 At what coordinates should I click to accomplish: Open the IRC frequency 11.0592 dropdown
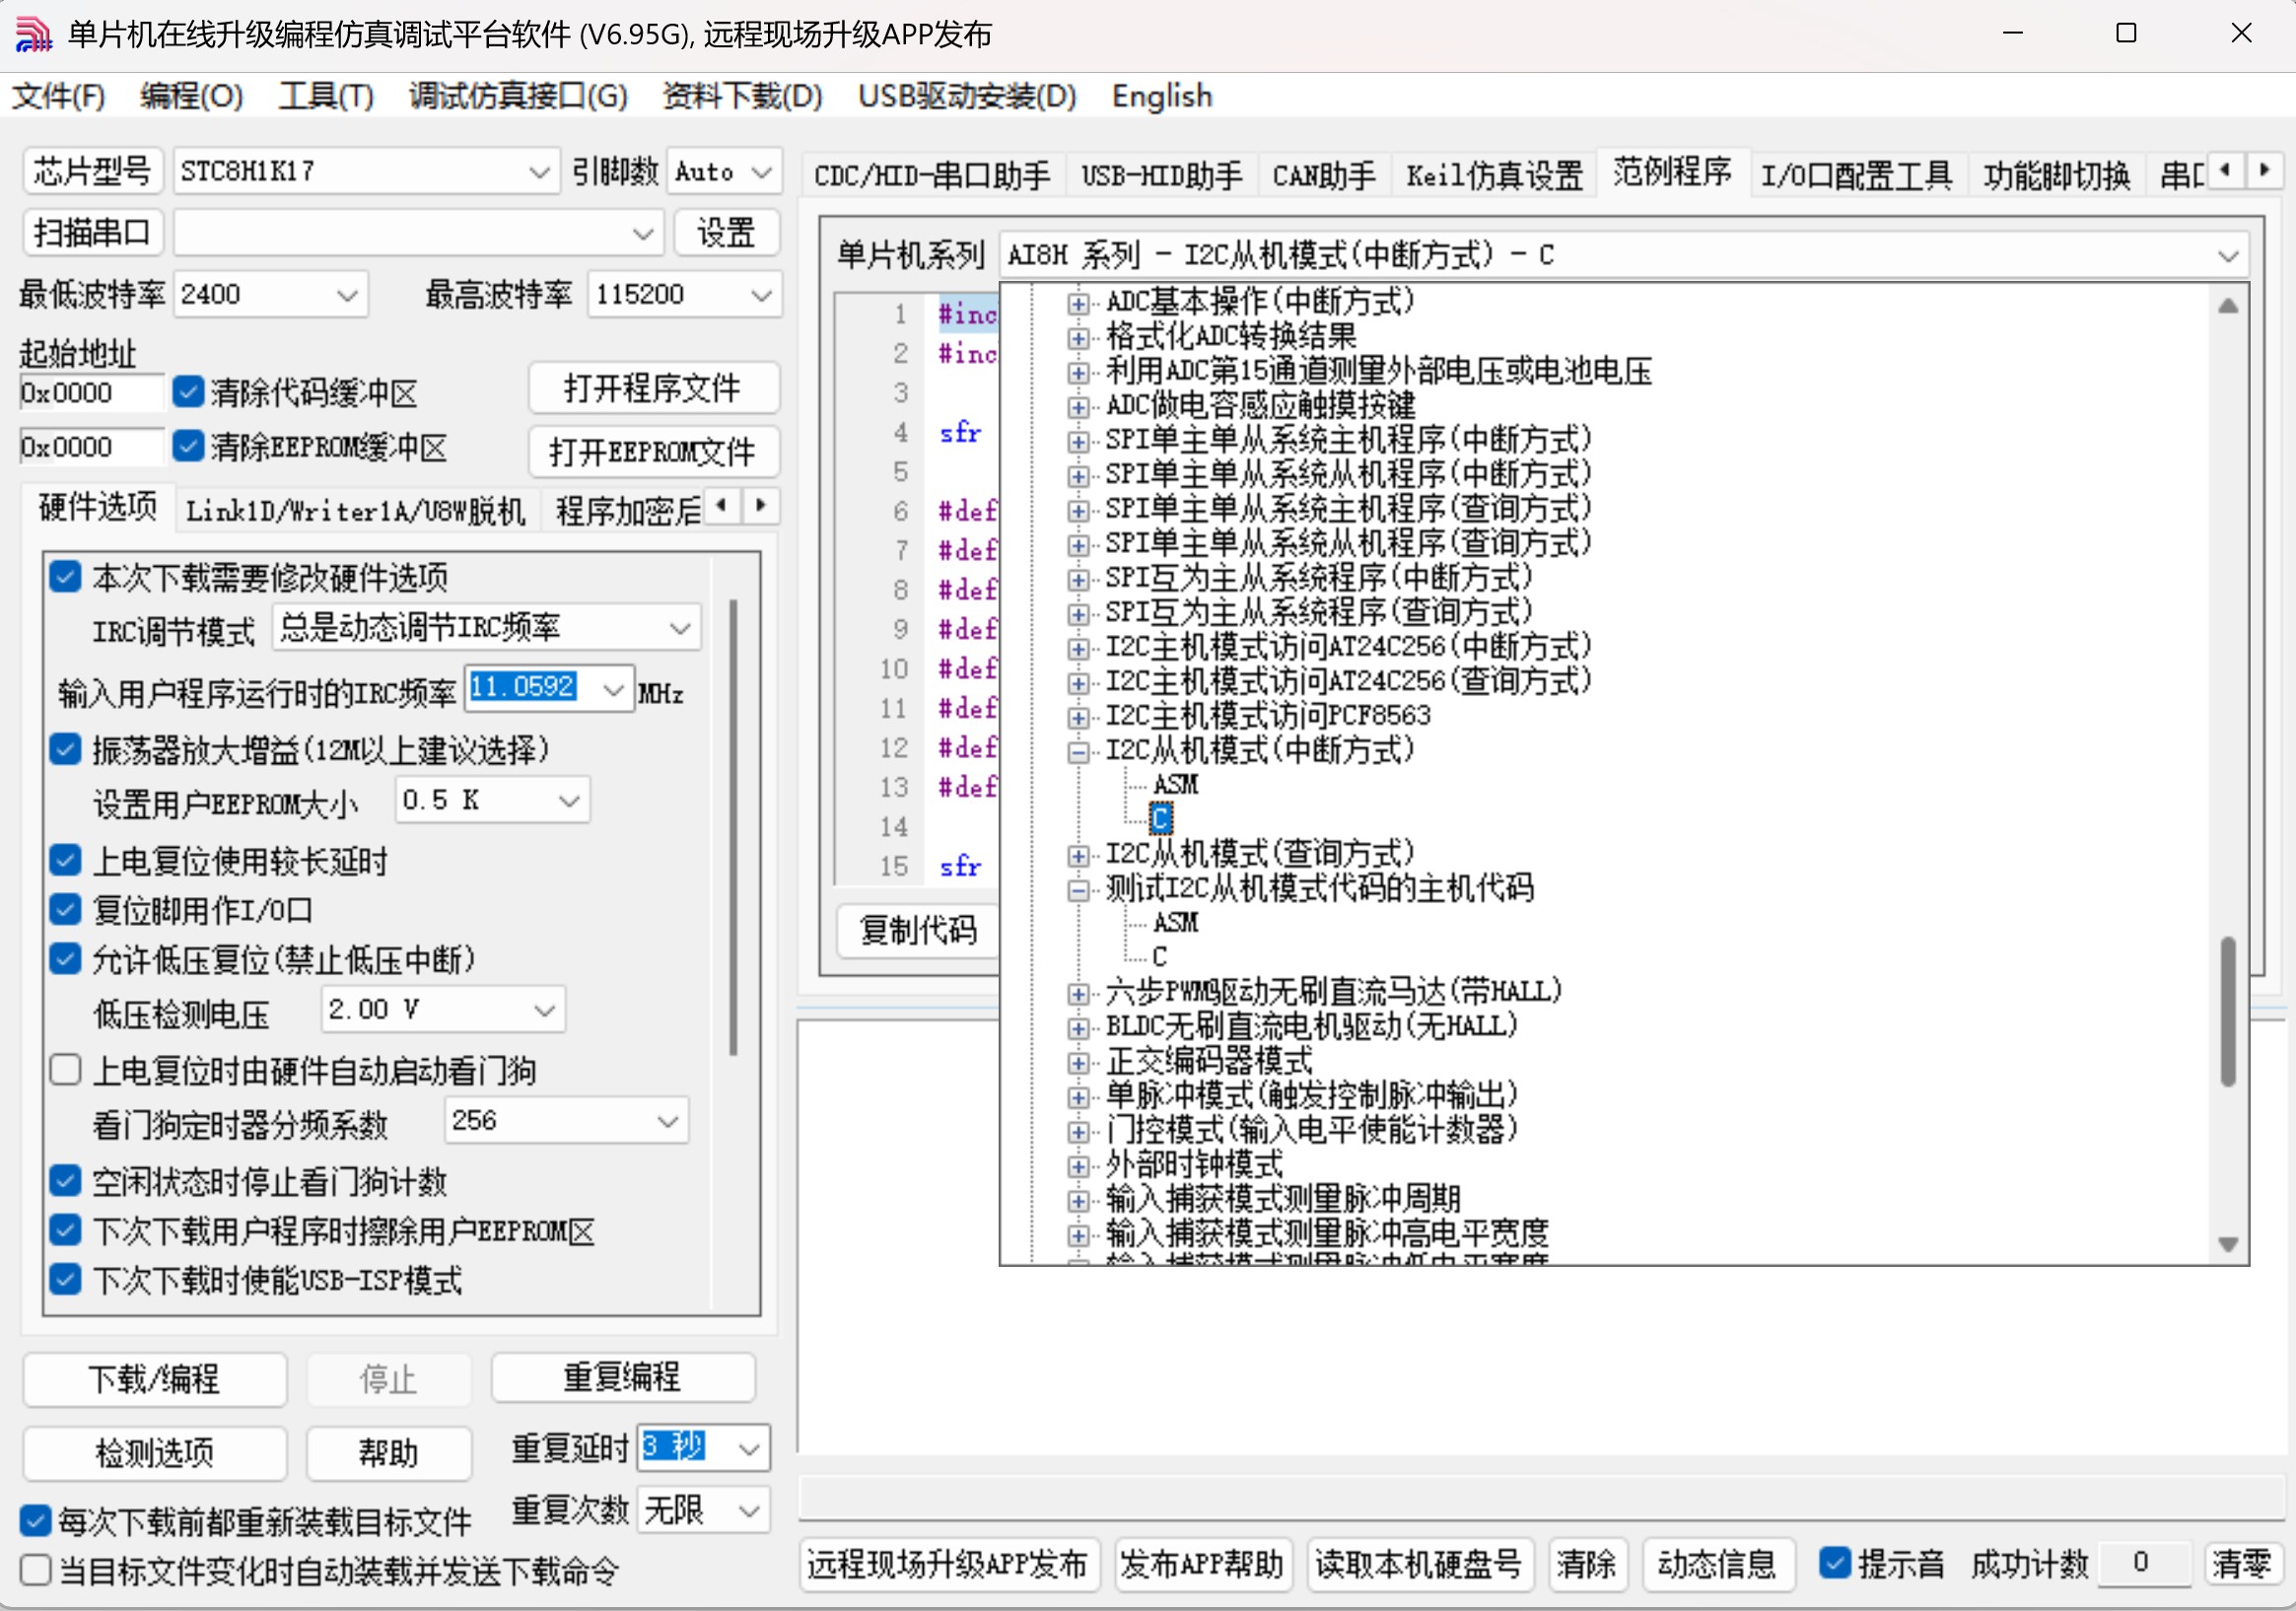[549, 688]
